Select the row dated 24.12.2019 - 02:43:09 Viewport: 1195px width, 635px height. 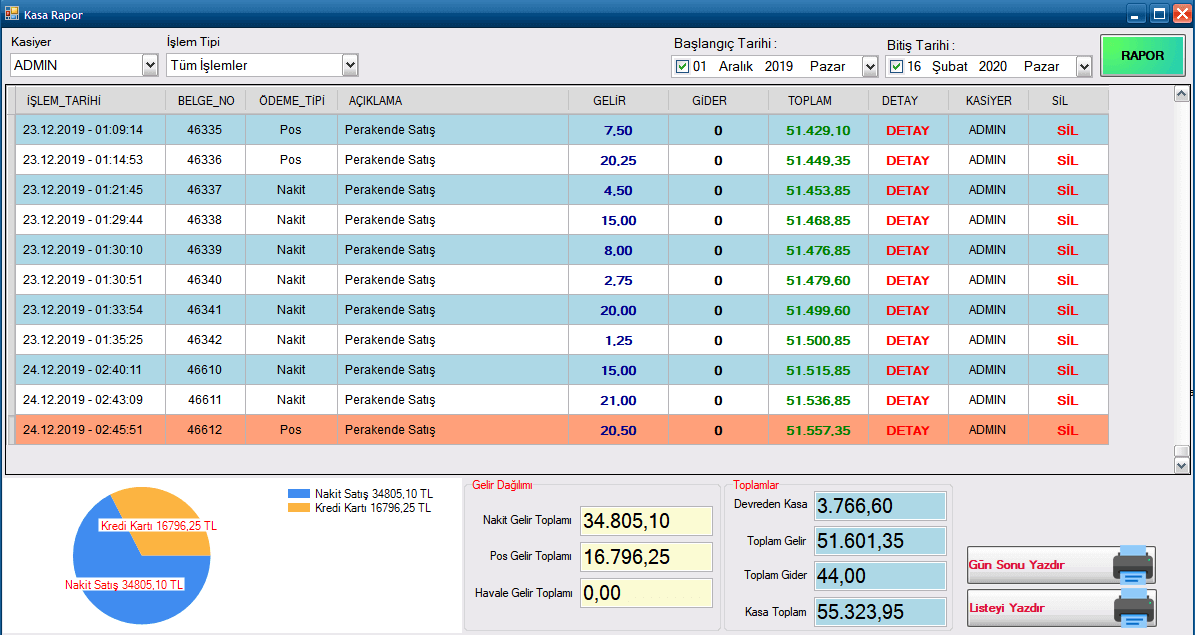[562, 400]
